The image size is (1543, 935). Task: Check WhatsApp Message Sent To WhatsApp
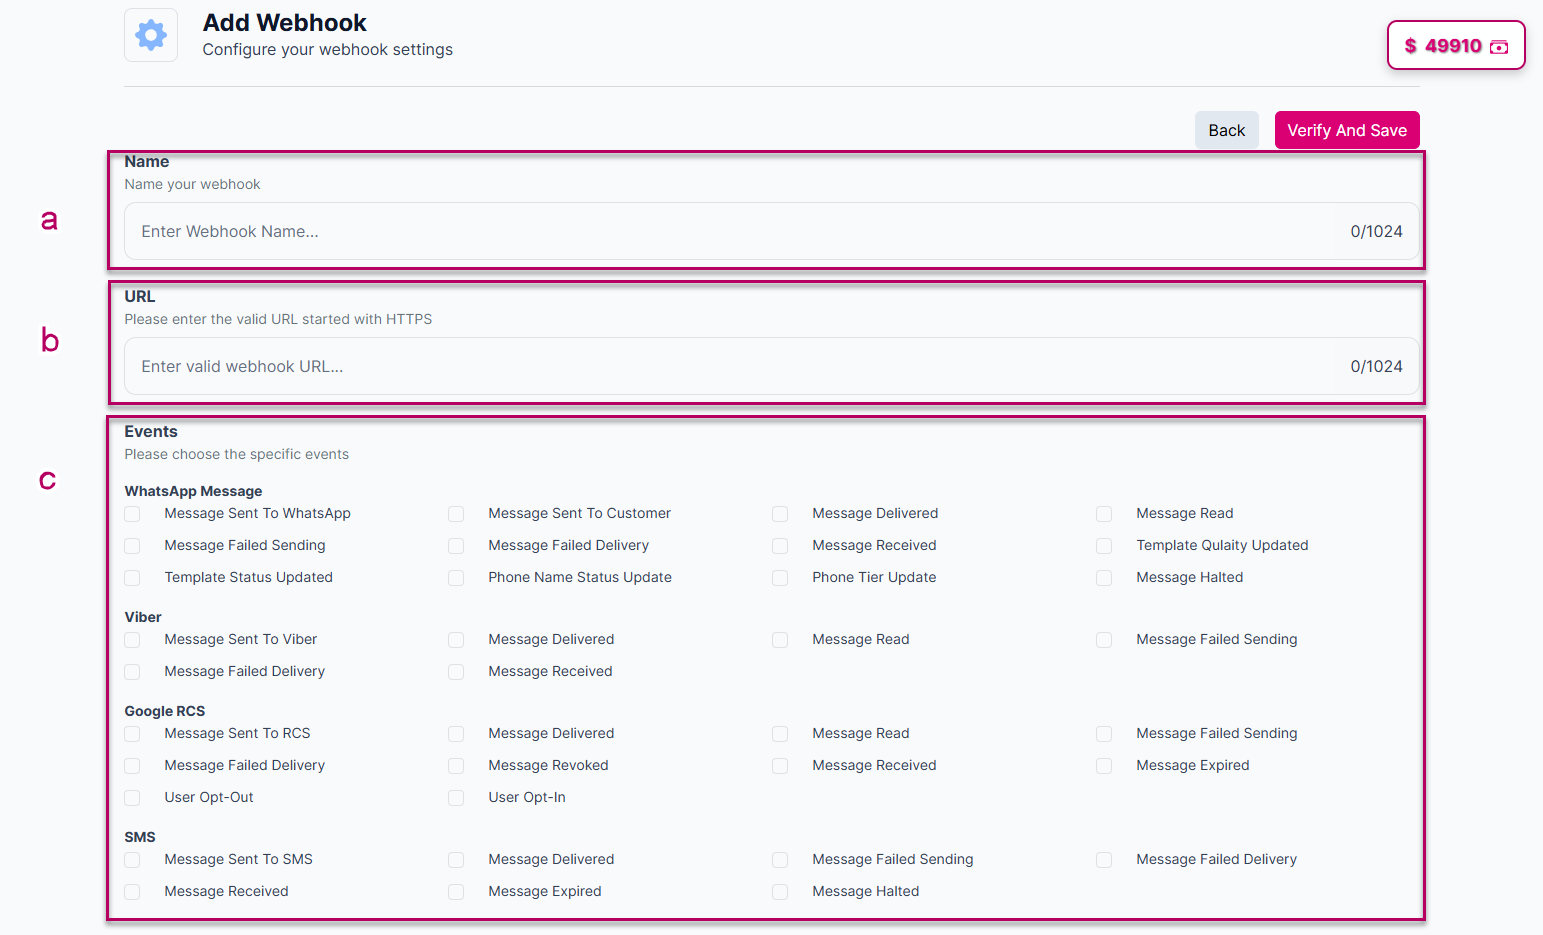[132, 514]
